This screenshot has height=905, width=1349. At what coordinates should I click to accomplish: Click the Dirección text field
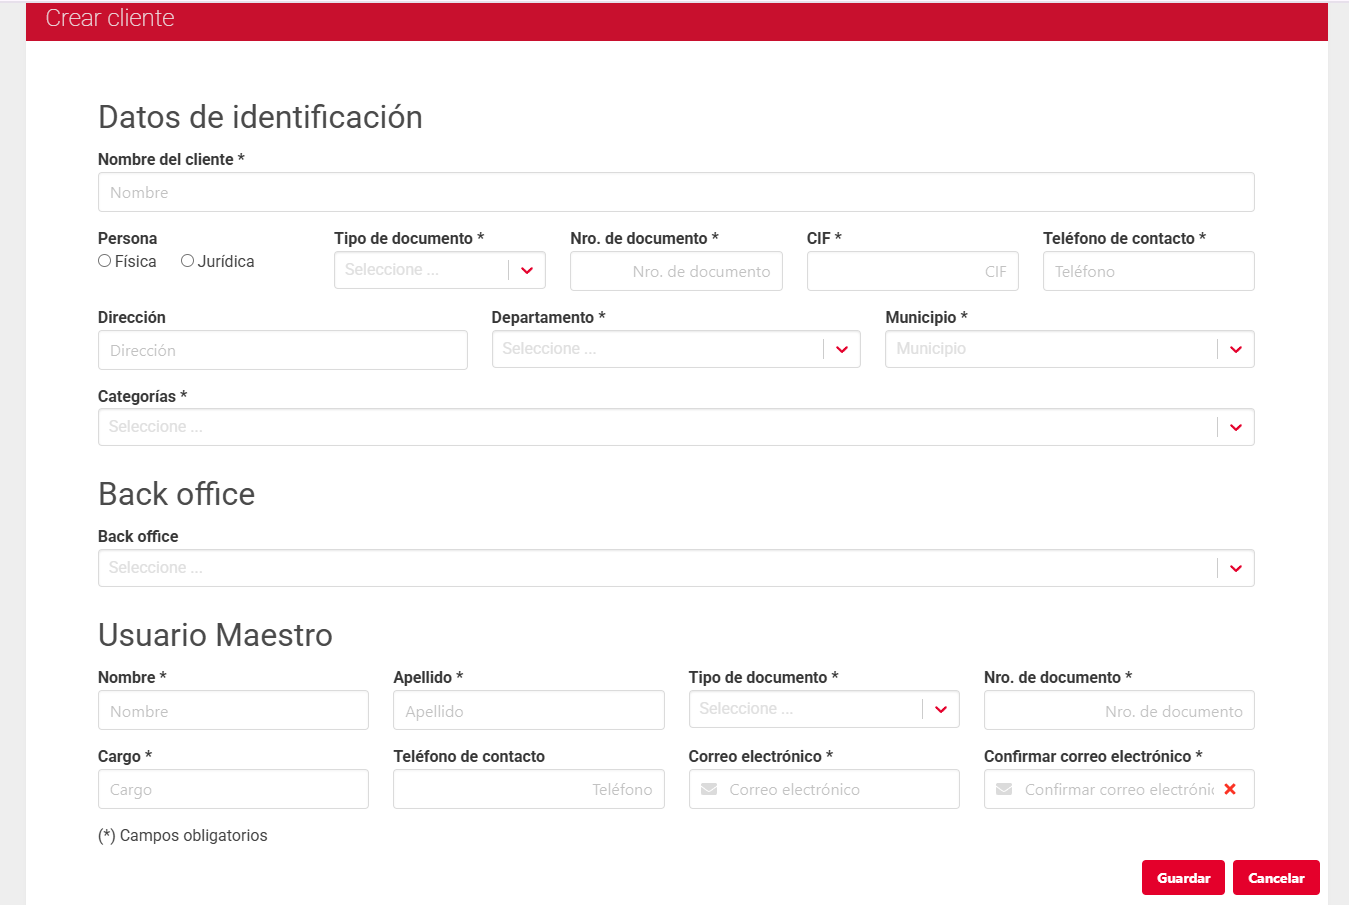click(282, 350)
